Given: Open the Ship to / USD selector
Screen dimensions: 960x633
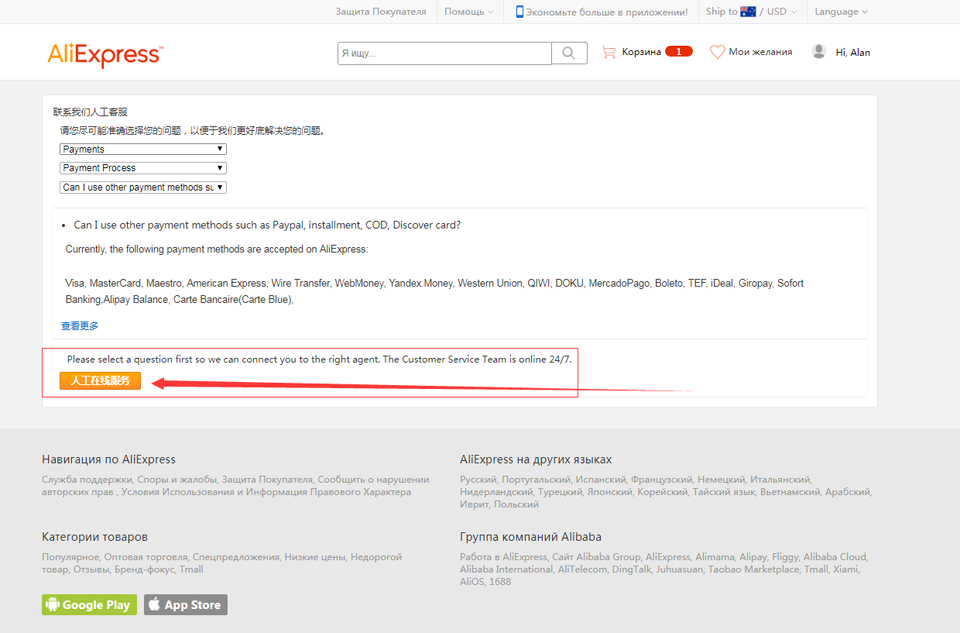Looking at the screenshot, I should [x=751, y=12].
